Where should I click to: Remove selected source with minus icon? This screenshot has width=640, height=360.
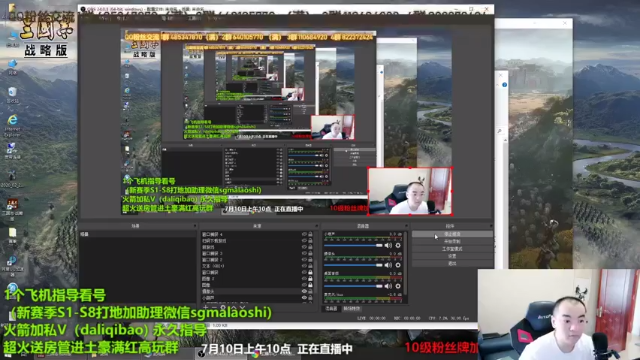pyautogui.click(x=214, y=308)
